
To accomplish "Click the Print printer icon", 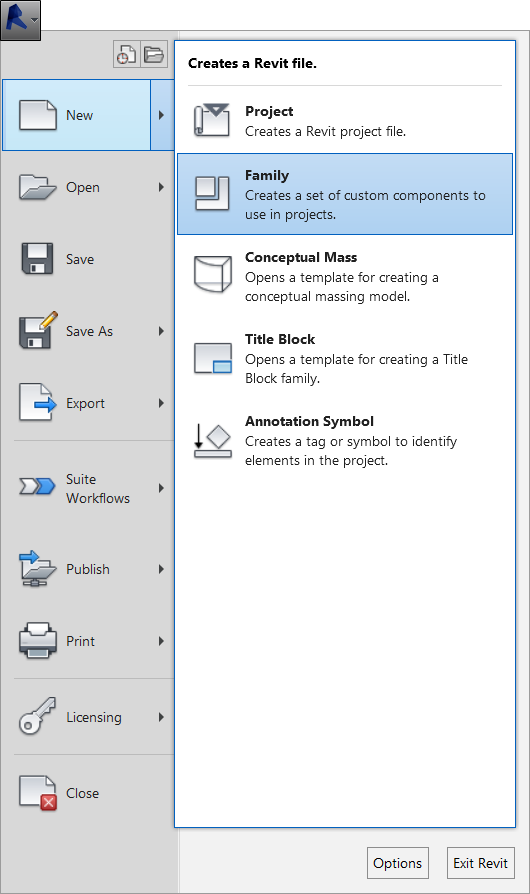I will tap(38, 641).
